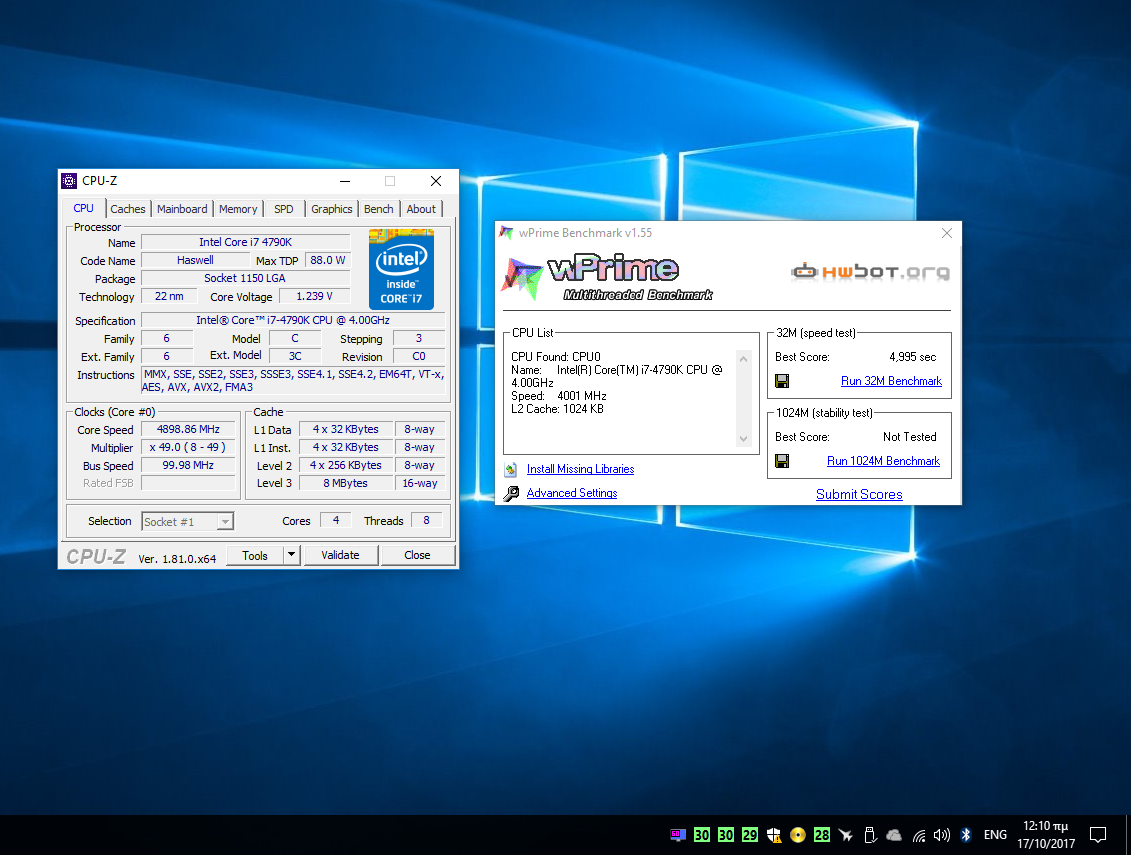Click the Cores value '4'

pos(336,520)
